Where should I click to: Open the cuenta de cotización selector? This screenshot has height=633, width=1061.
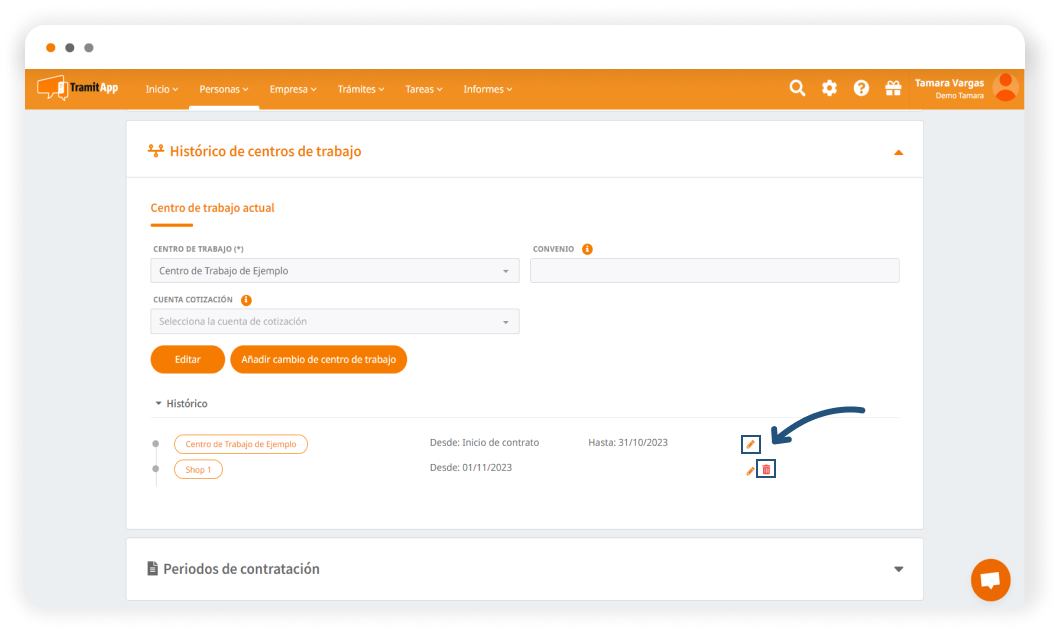click(x=335, y=321)
